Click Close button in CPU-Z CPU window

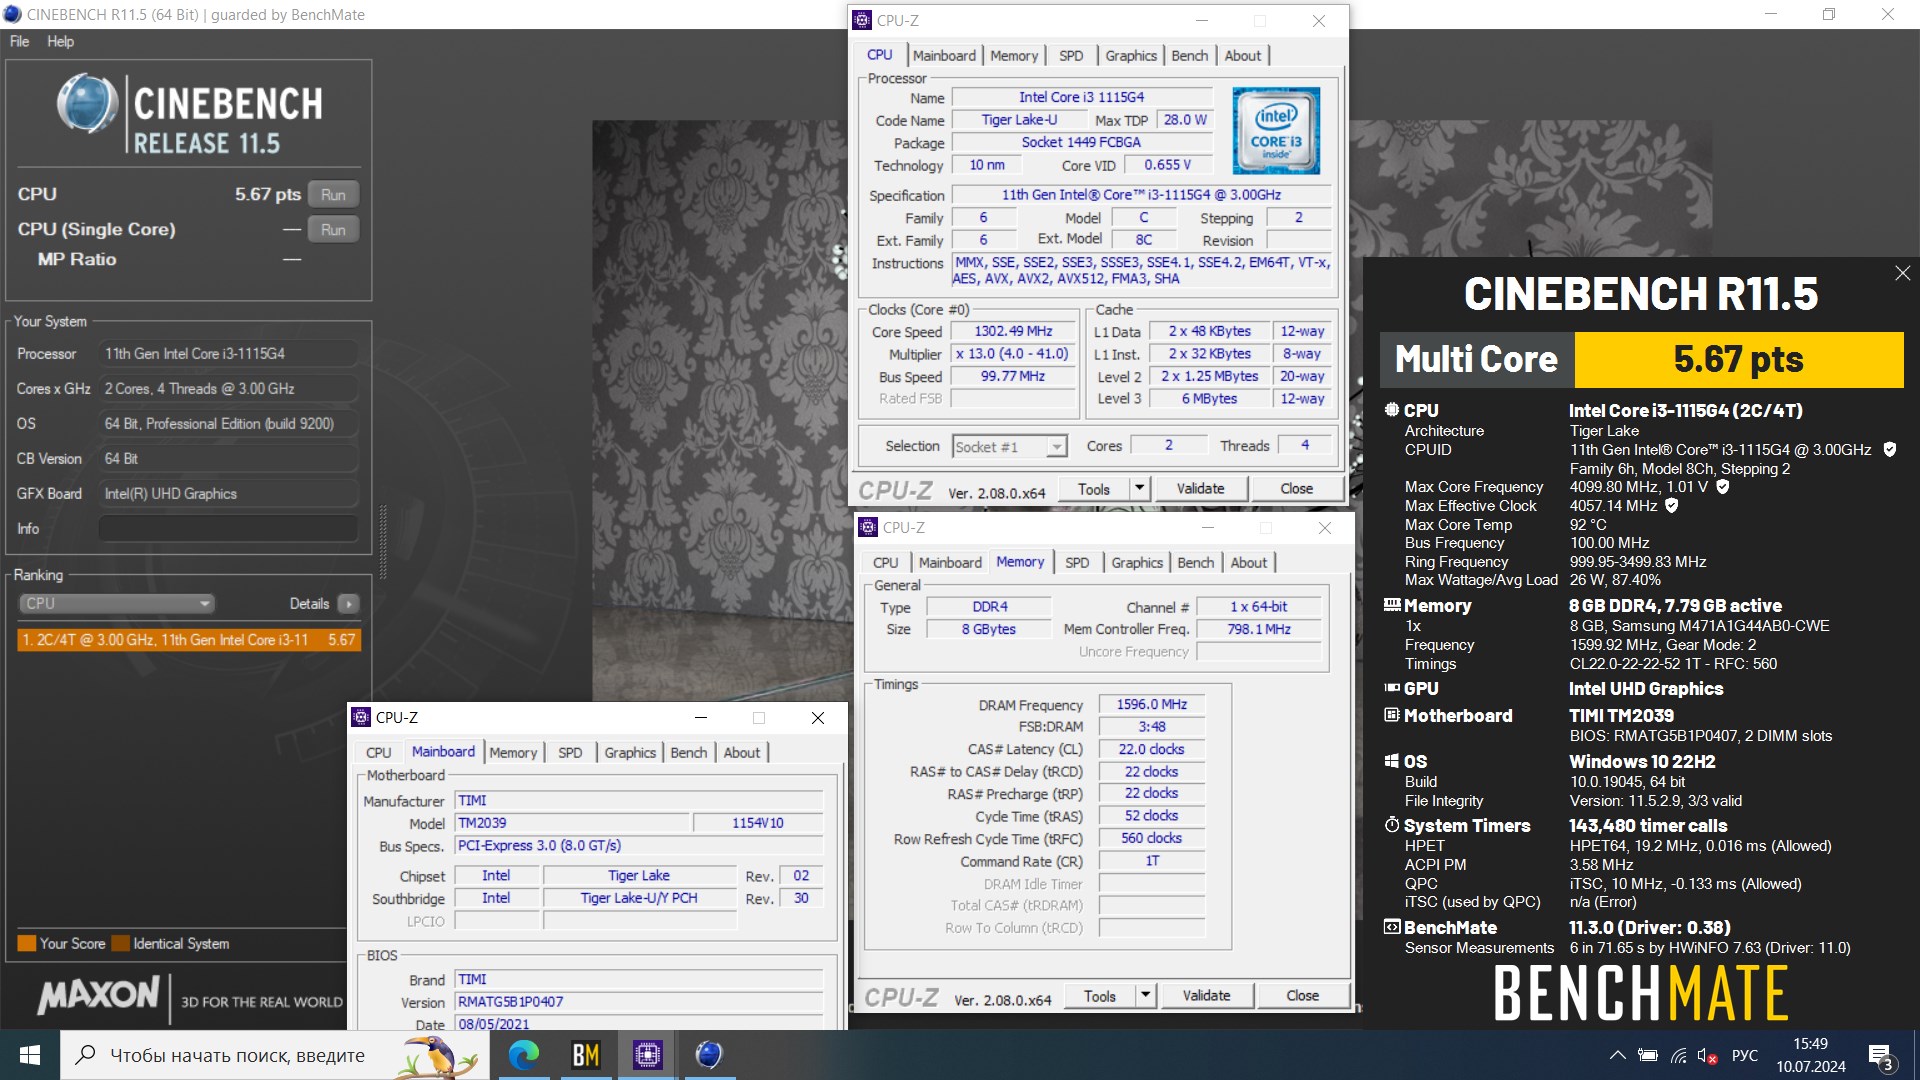pos(1296,488)
